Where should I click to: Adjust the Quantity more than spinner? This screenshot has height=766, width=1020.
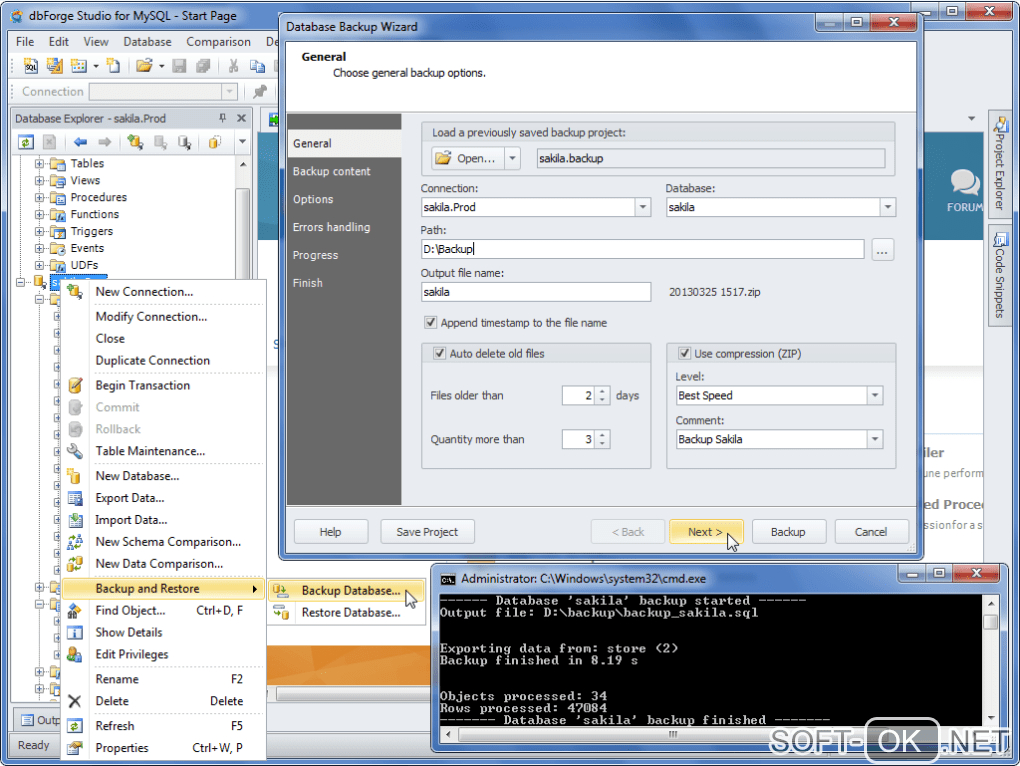602,439
